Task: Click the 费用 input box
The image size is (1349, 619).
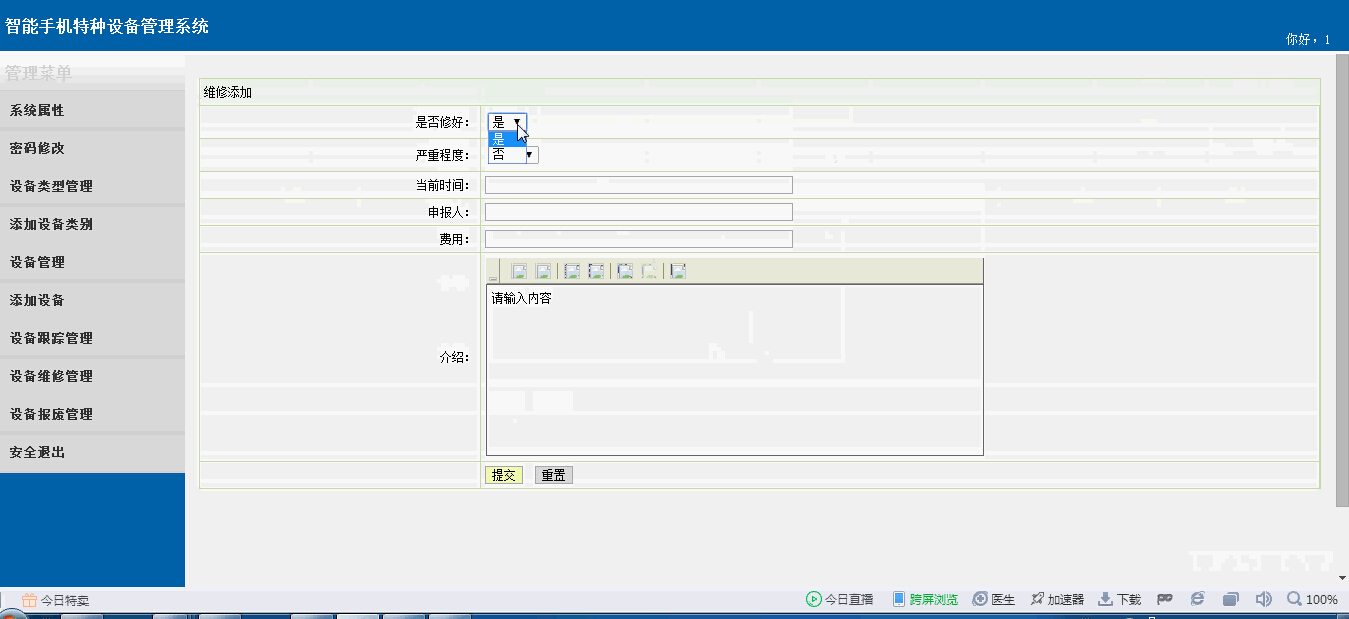Action: 638,239
